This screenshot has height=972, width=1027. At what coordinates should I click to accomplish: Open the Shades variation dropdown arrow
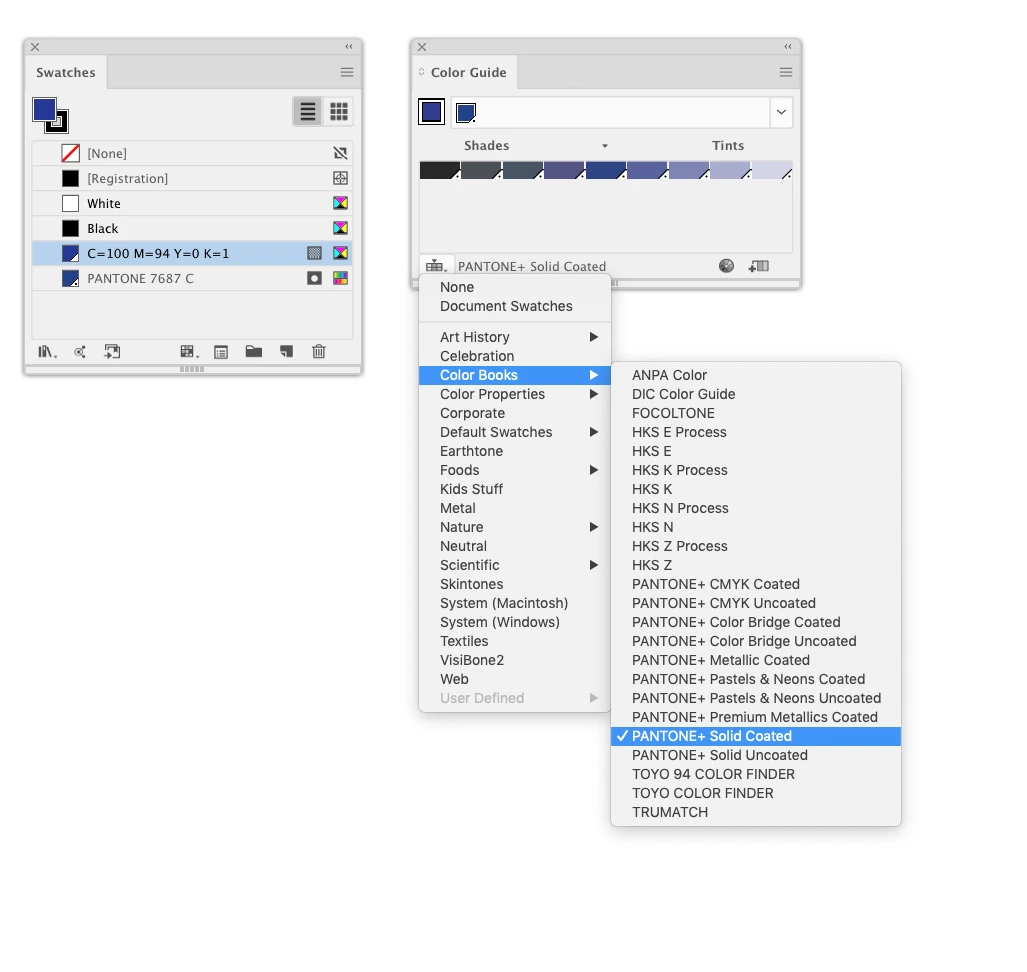(x=605, y=146)
